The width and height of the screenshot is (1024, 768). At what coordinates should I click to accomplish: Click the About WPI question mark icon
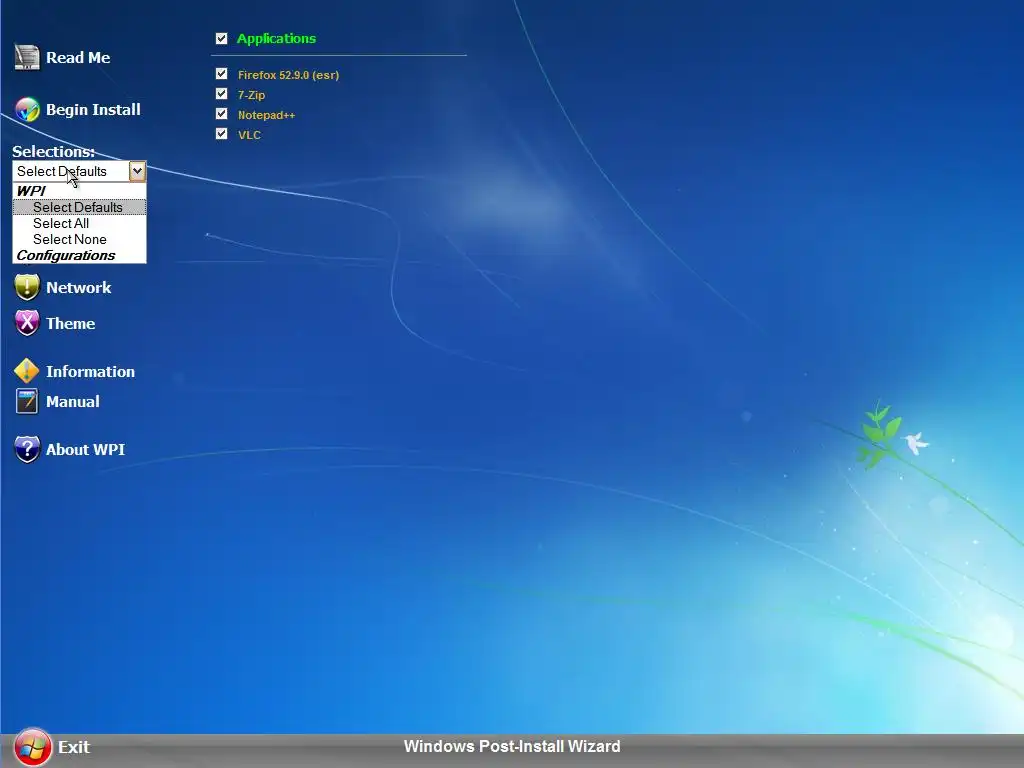[x=27, y=449]
